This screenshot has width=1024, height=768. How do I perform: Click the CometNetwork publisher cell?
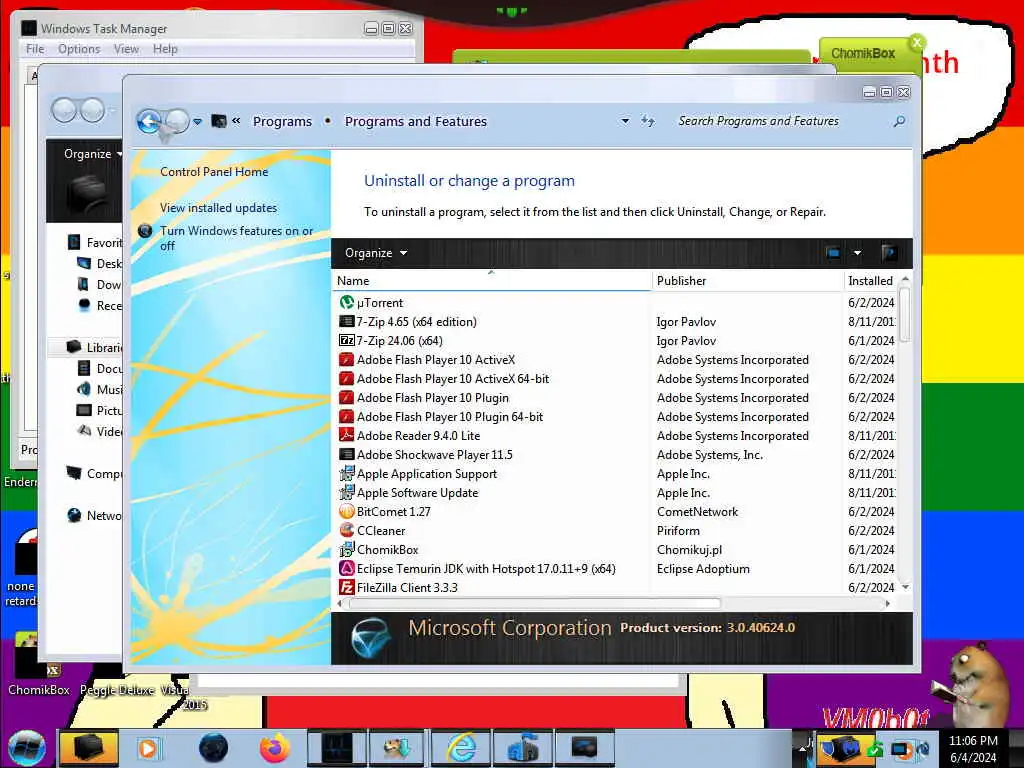tap(697, 512)
